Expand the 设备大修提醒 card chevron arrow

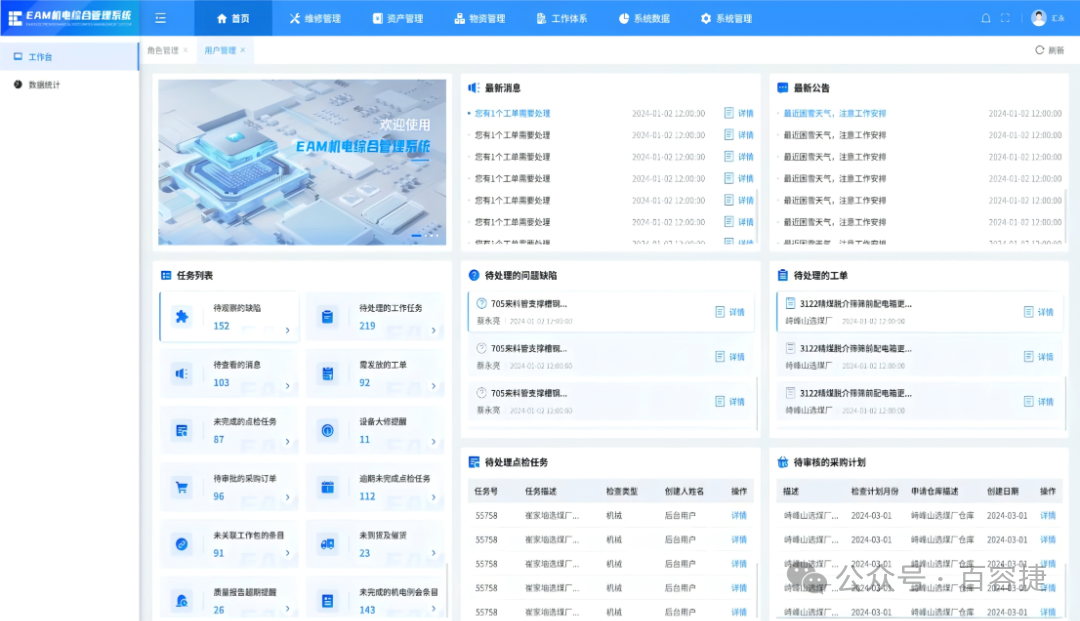point(434,443)
